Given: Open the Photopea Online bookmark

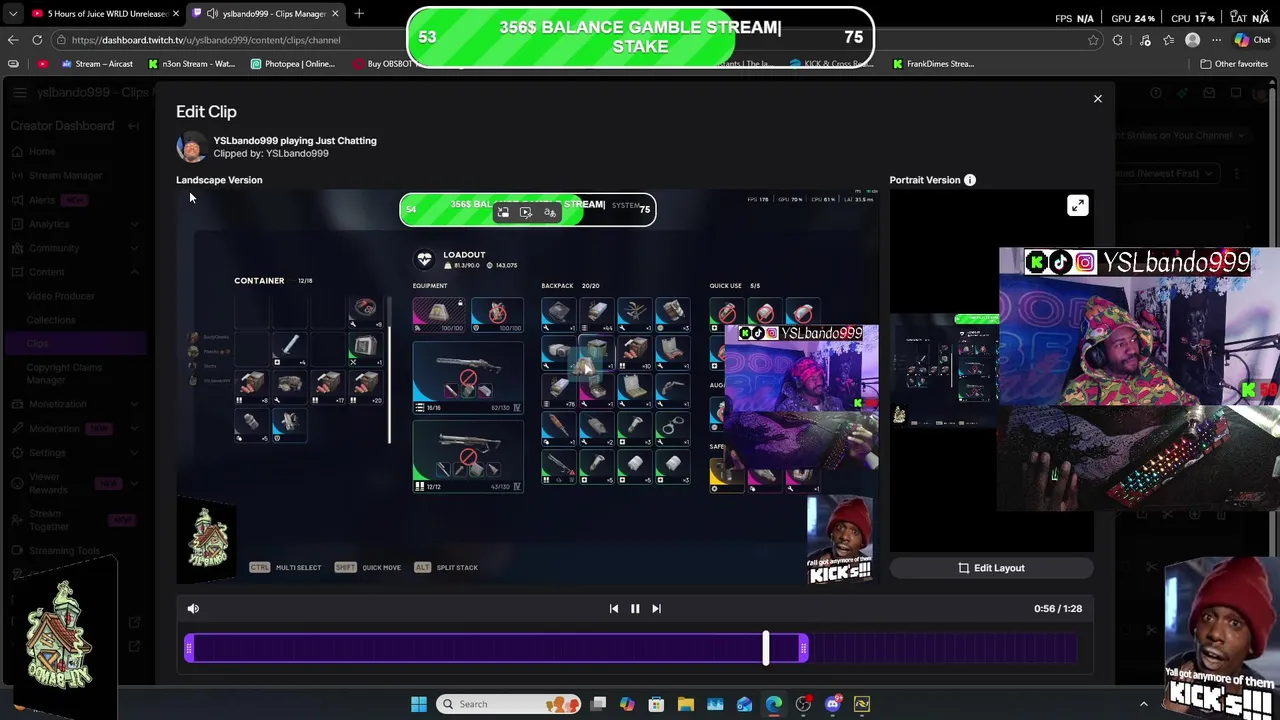Looking at the screenshot, I should [x=292, y=64].
